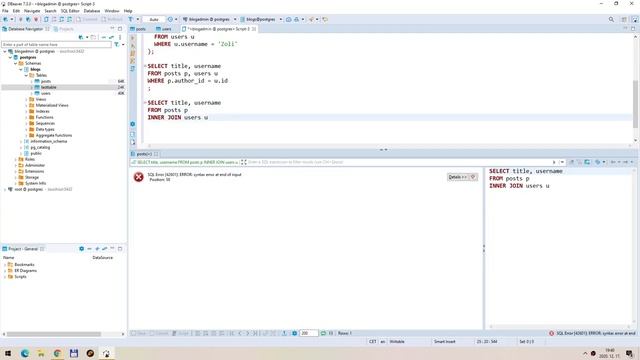This screenshot has width=640, height=360.
Task: Select the Data types folder
Action: tap(45, 129)
